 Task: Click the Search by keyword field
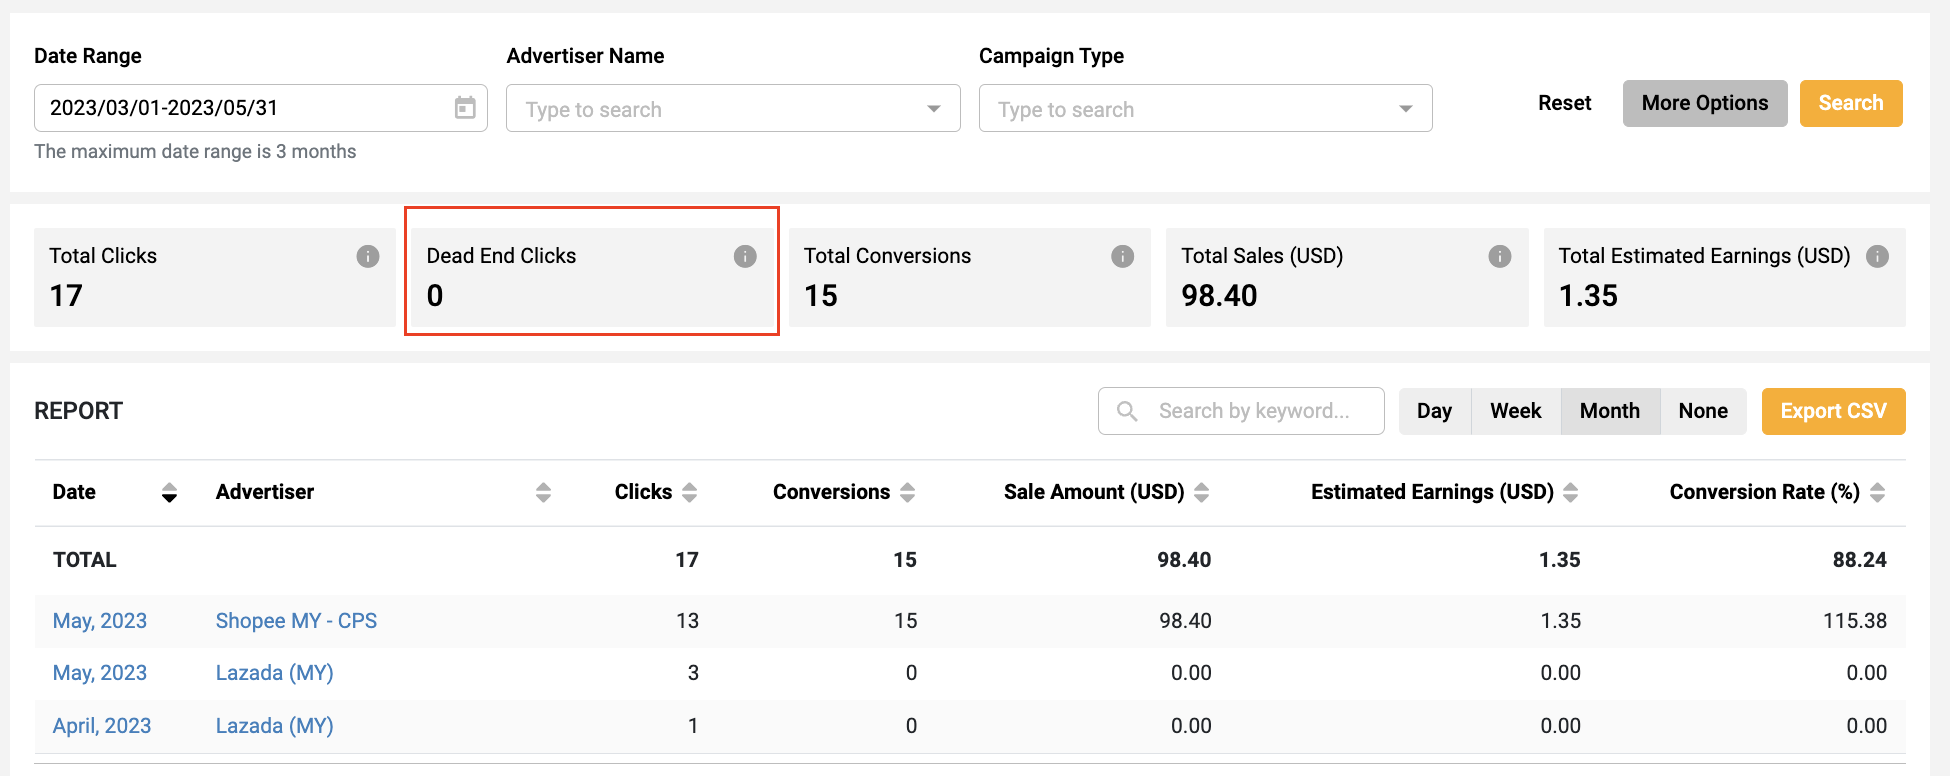[1241, 411]
